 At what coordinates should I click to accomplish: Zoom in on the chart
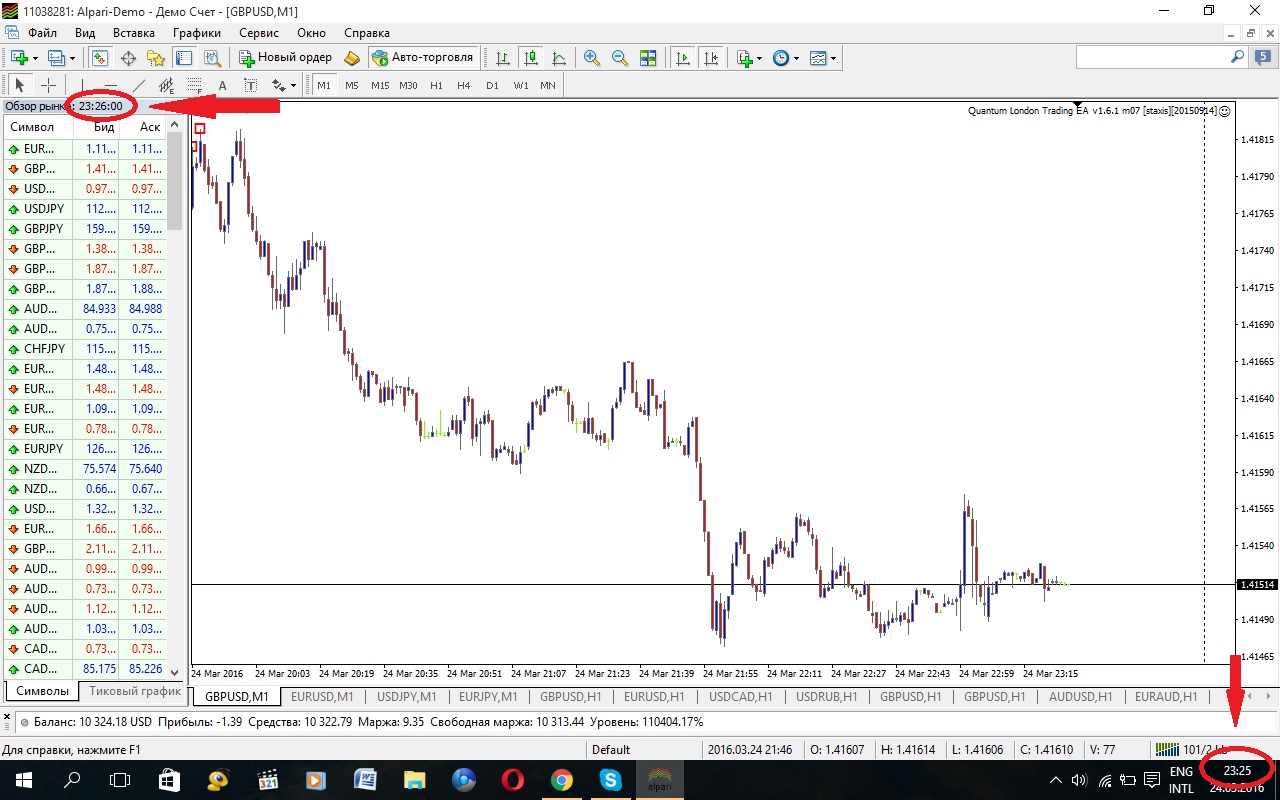592,58
